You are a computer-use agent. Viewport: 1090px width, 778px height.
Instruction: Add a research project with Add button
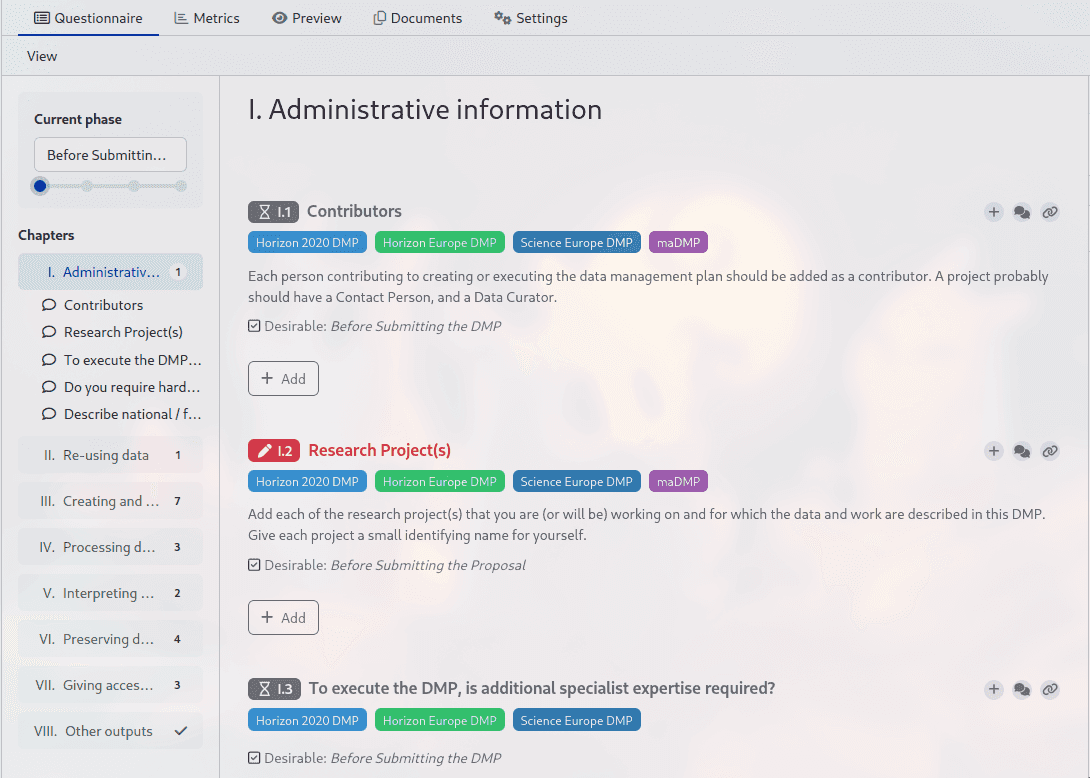(x=283, y=617)
